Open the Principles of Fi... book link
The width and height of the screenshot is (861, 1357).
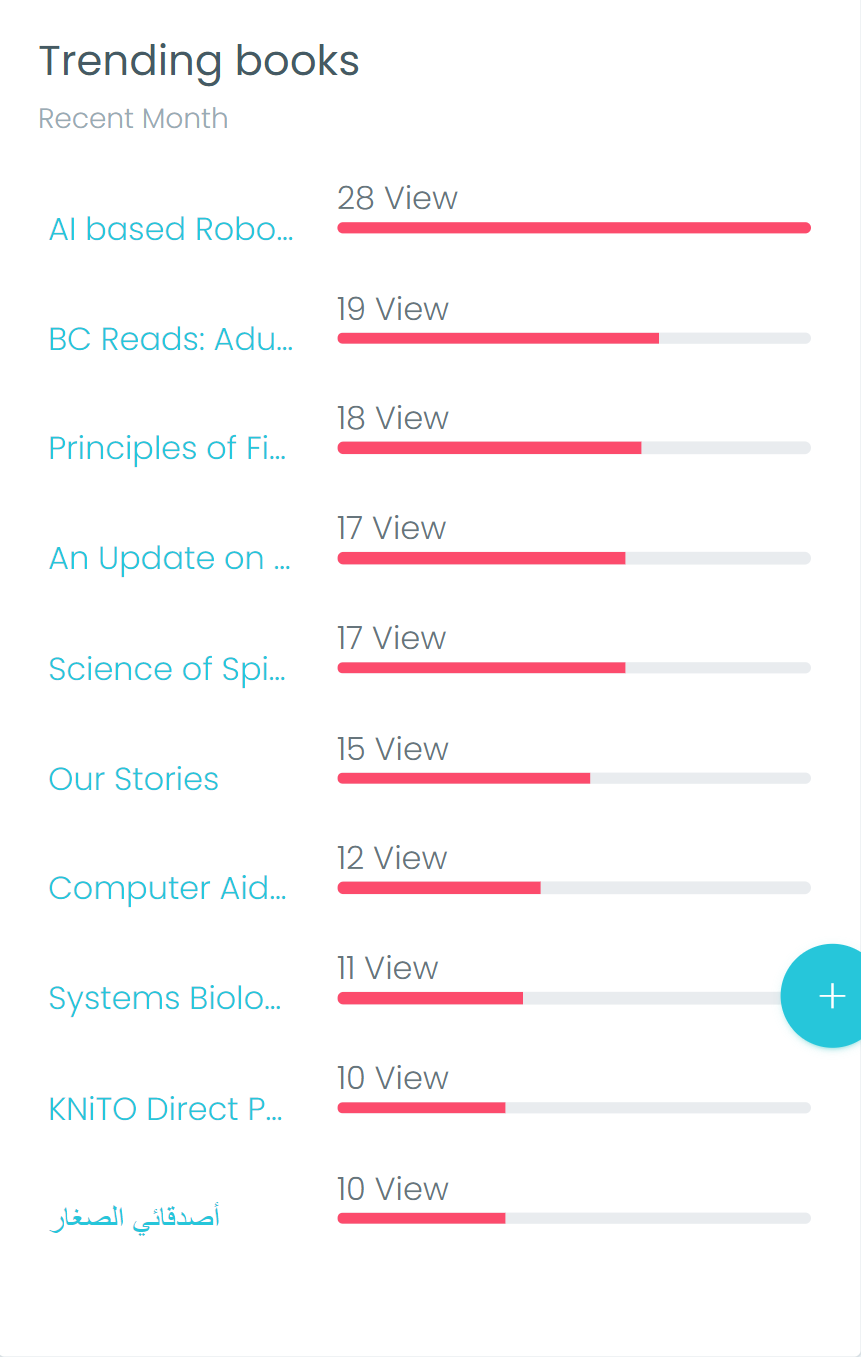tap(168, 448)
